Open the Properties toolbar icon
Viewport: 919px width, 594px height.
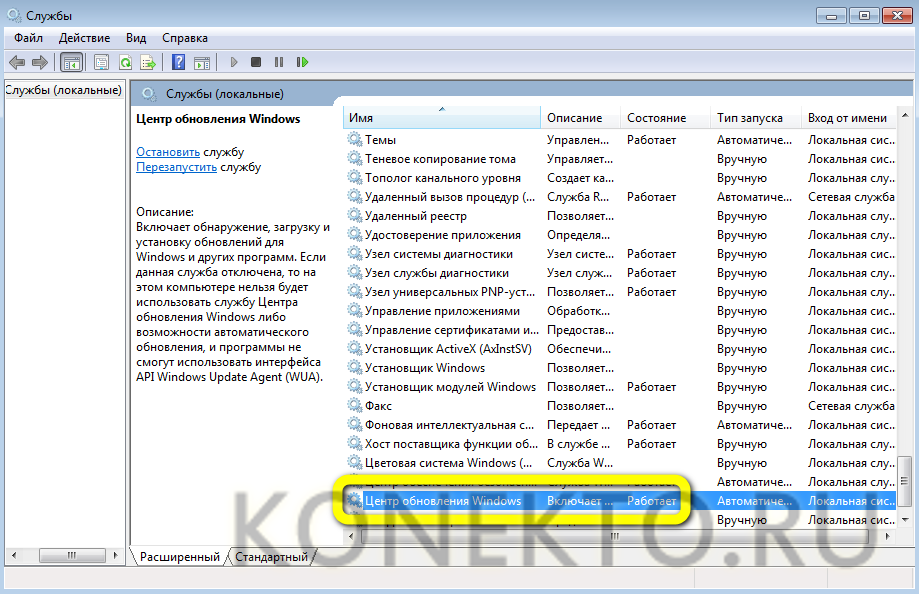[x=101, y=62]
